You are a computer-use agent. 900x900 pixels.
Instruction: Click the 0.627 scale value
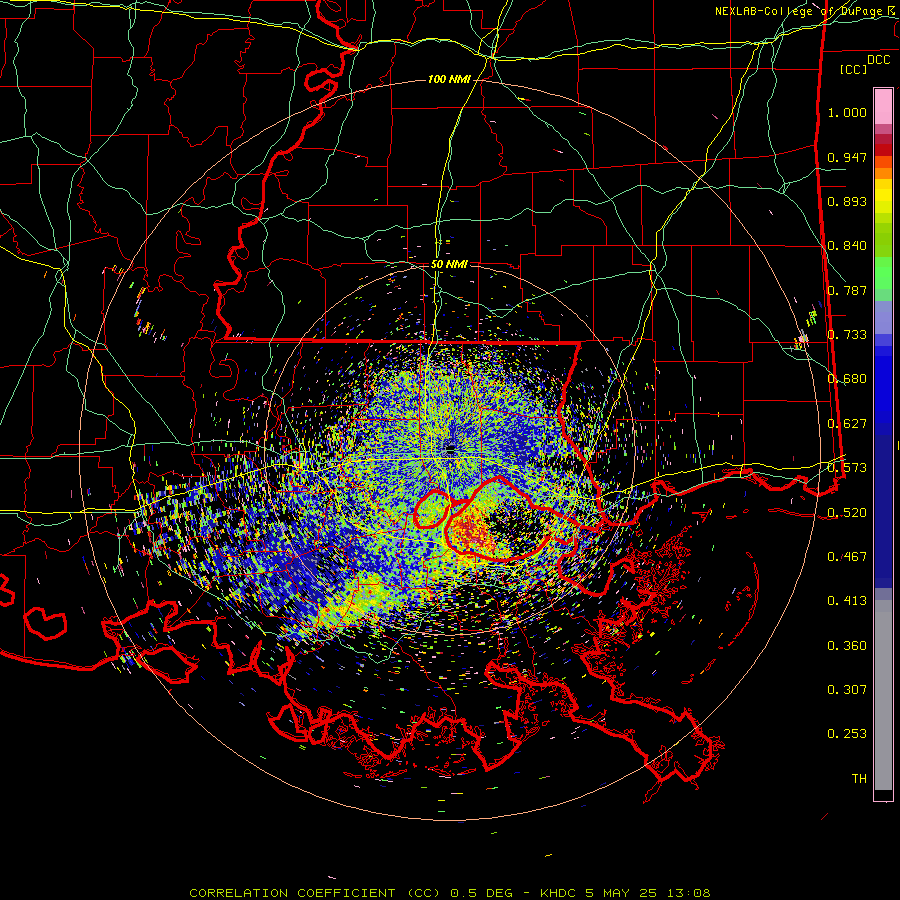coord(847,424)
